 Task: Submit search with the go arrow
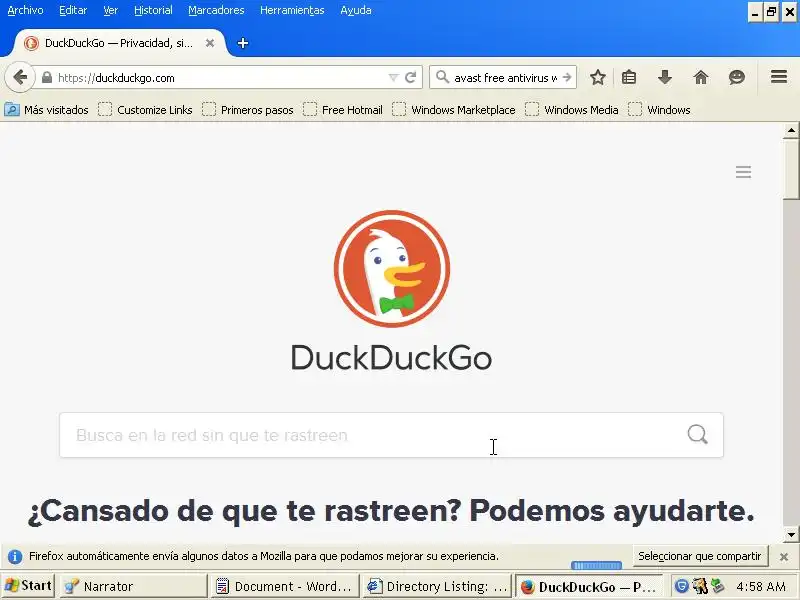[567, 78]
